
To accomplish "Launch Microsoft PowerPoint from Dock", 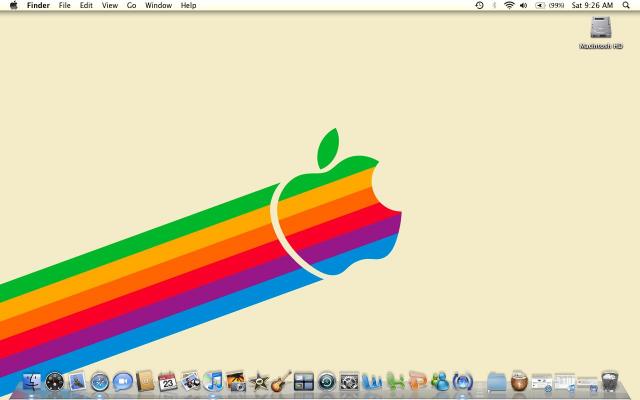I will point(417,381).
